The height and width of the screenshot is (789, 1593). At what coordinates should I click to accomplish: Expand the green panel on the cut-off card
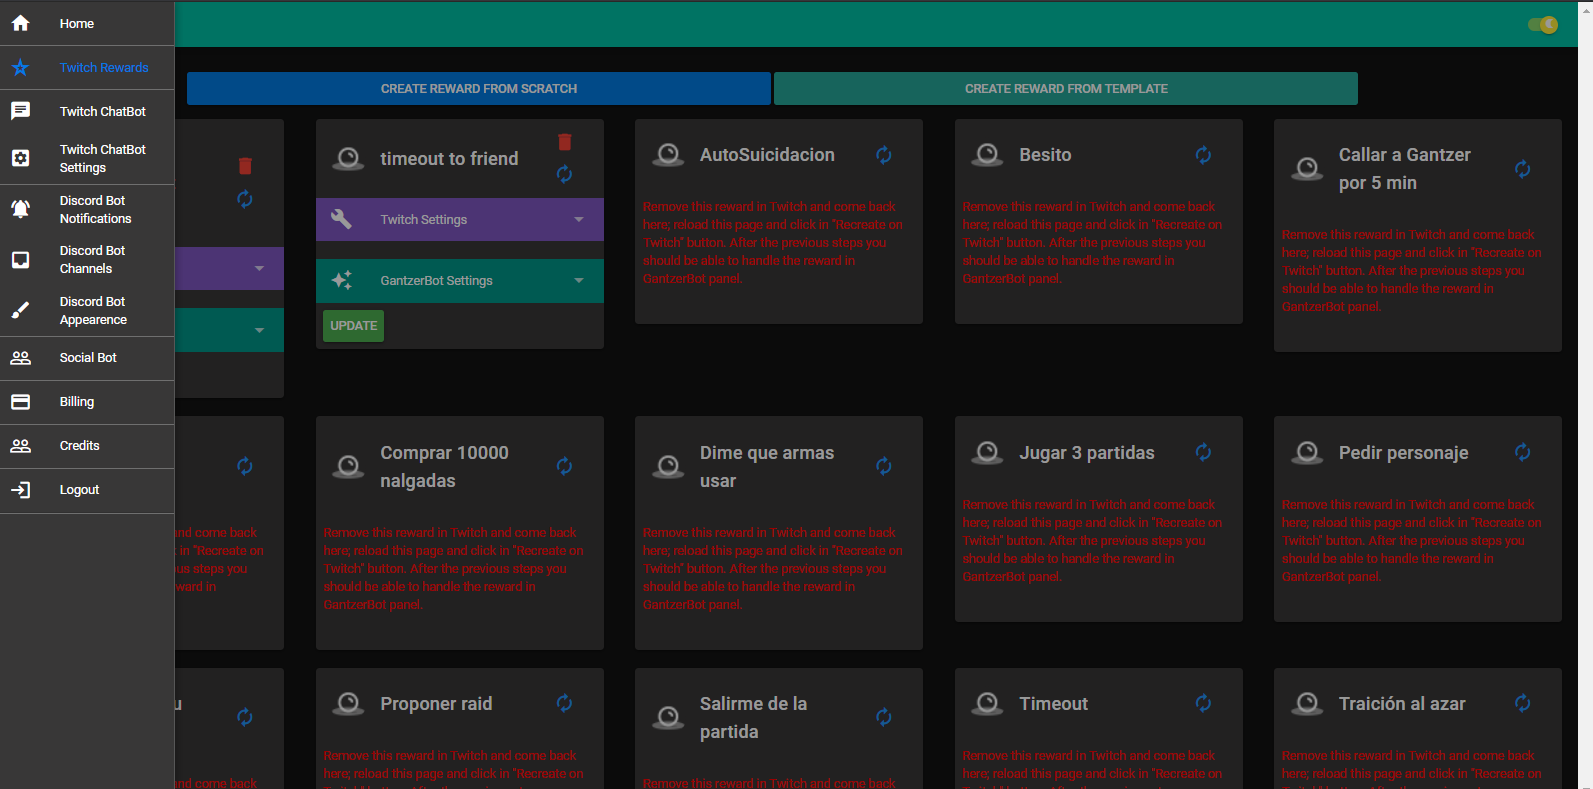pos(229,330)
